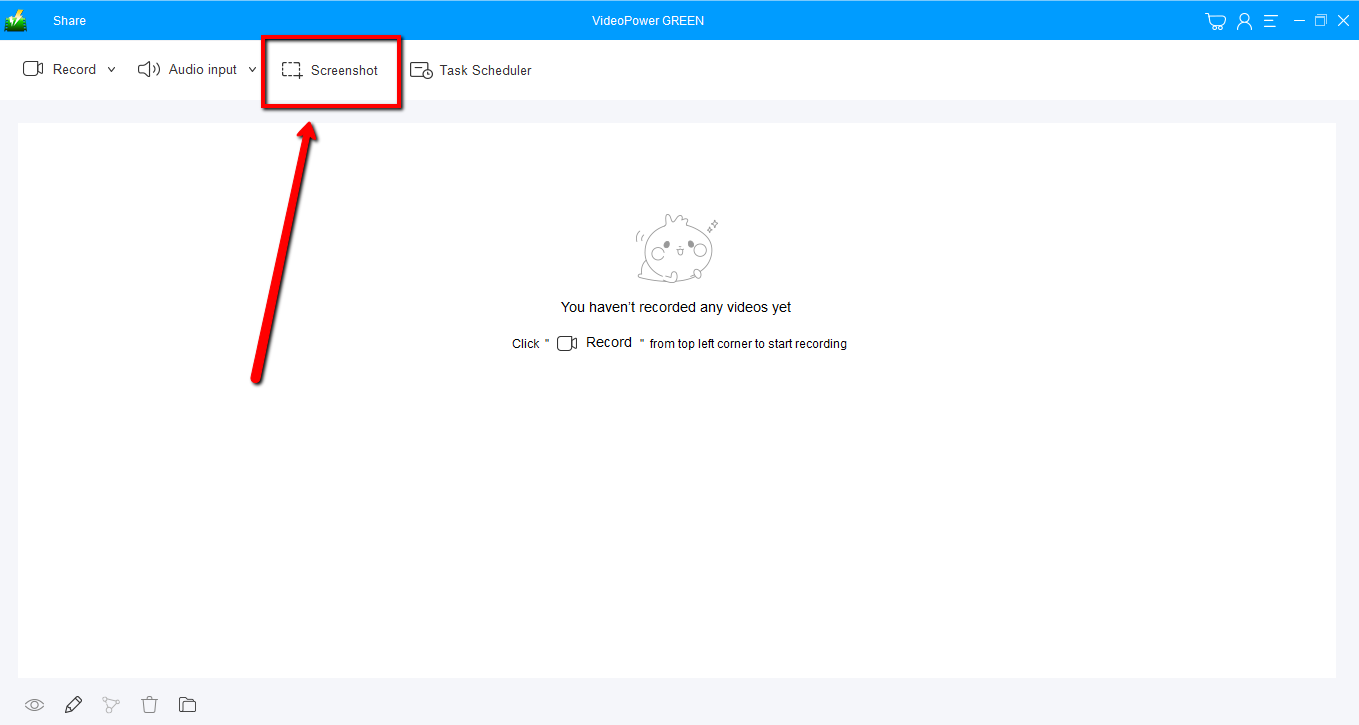Click the Record camera icon
Viewport: 1359px width, 725px height.
[x=33, y=69]
